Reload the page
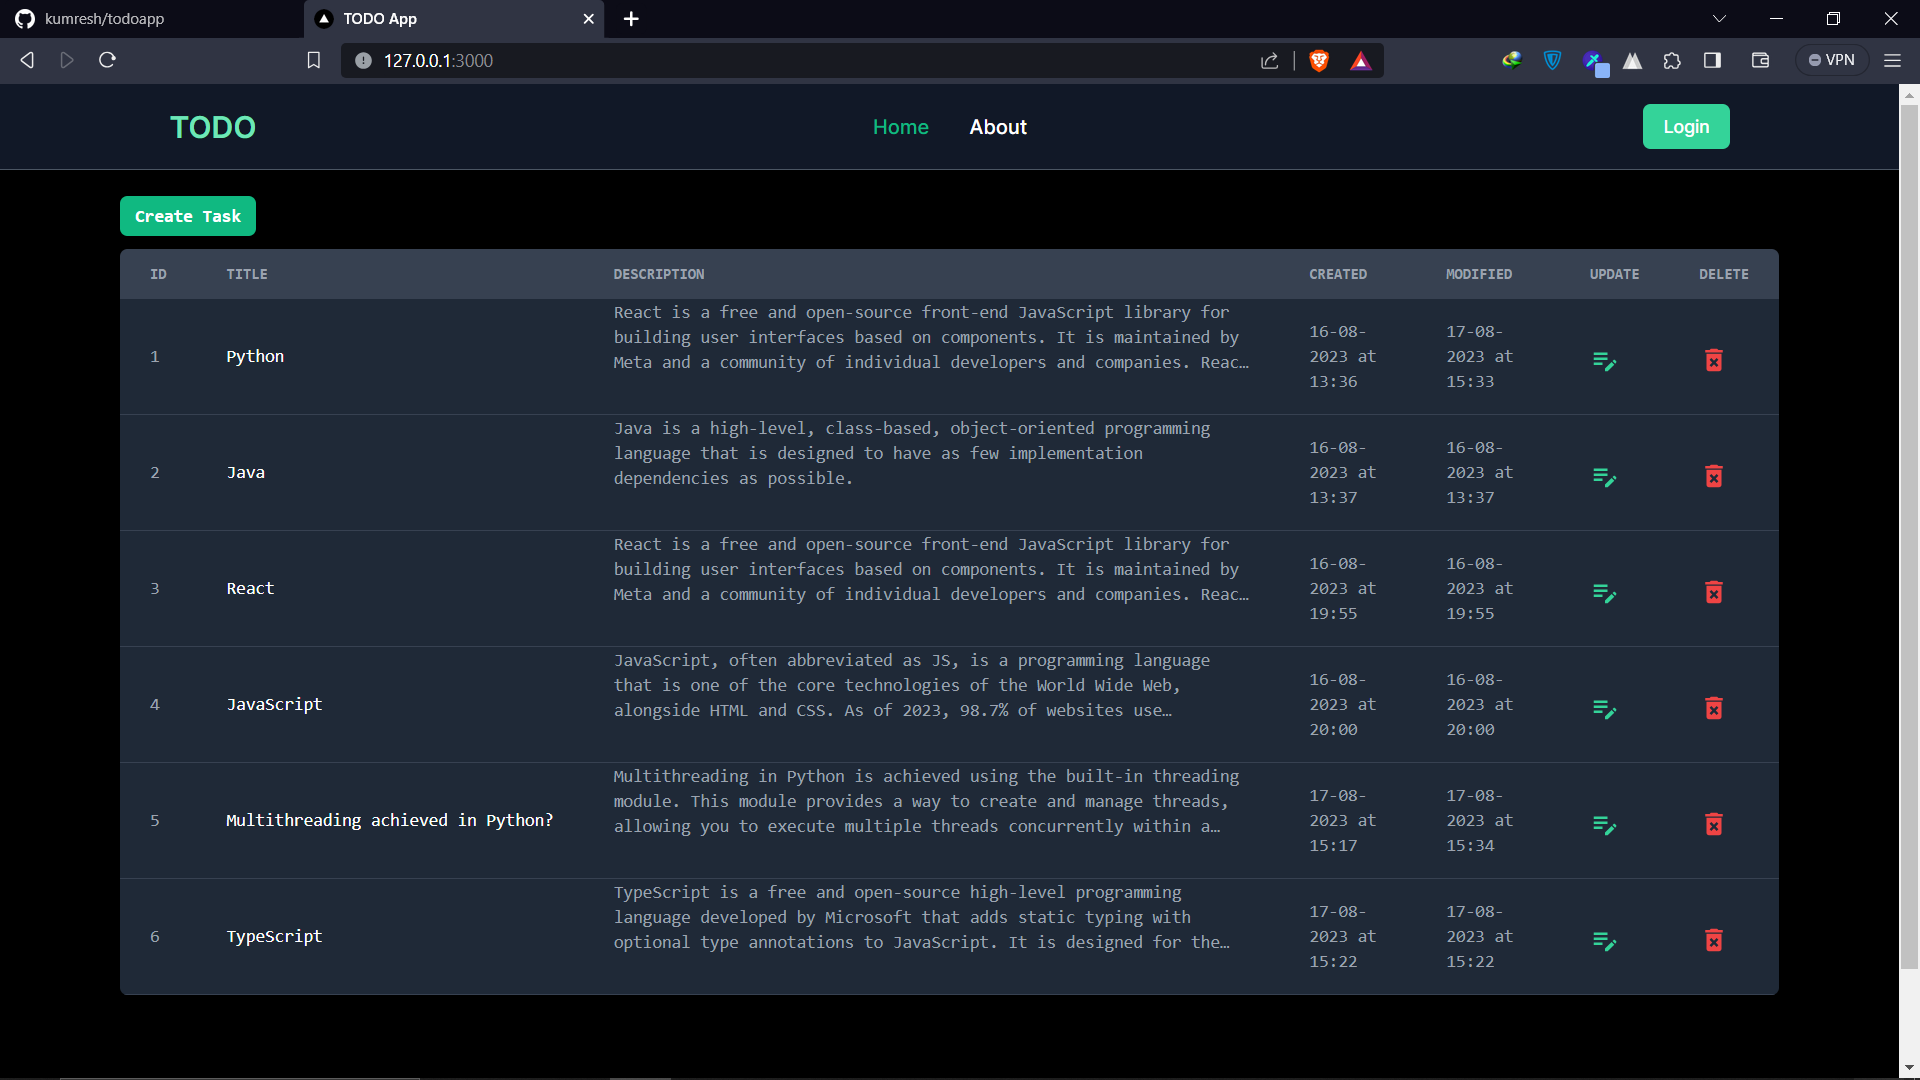Viewport: 1920px width, 1080px height. 107,61
